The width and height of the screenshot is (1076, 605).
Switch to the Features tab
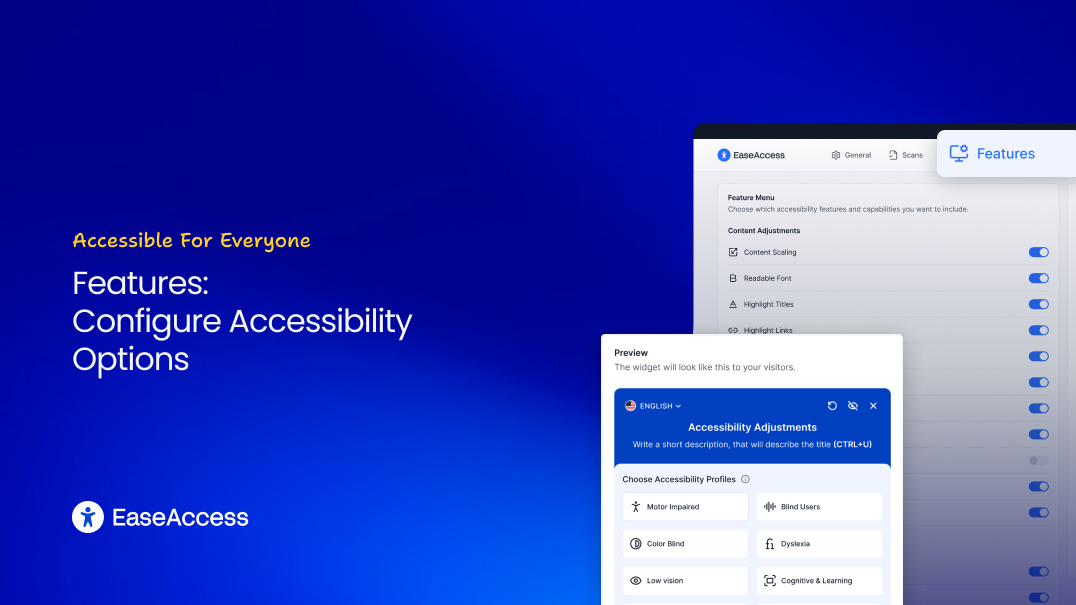click(x=1005, y=153)
